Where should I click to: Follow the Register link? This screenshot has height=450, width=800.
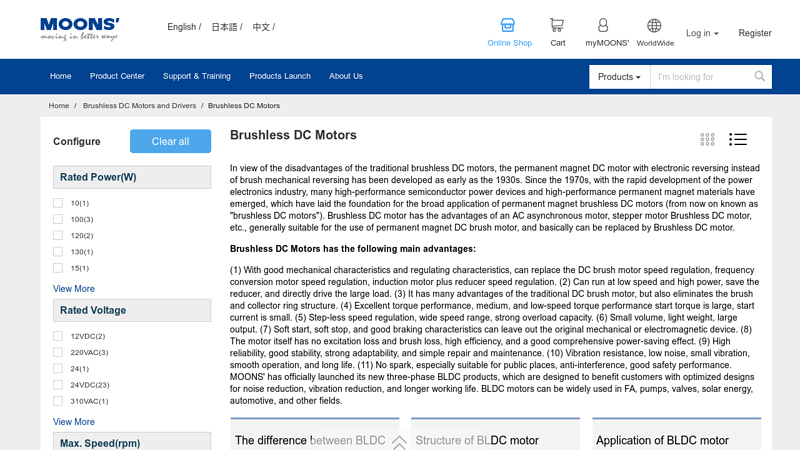pos(754,33)
